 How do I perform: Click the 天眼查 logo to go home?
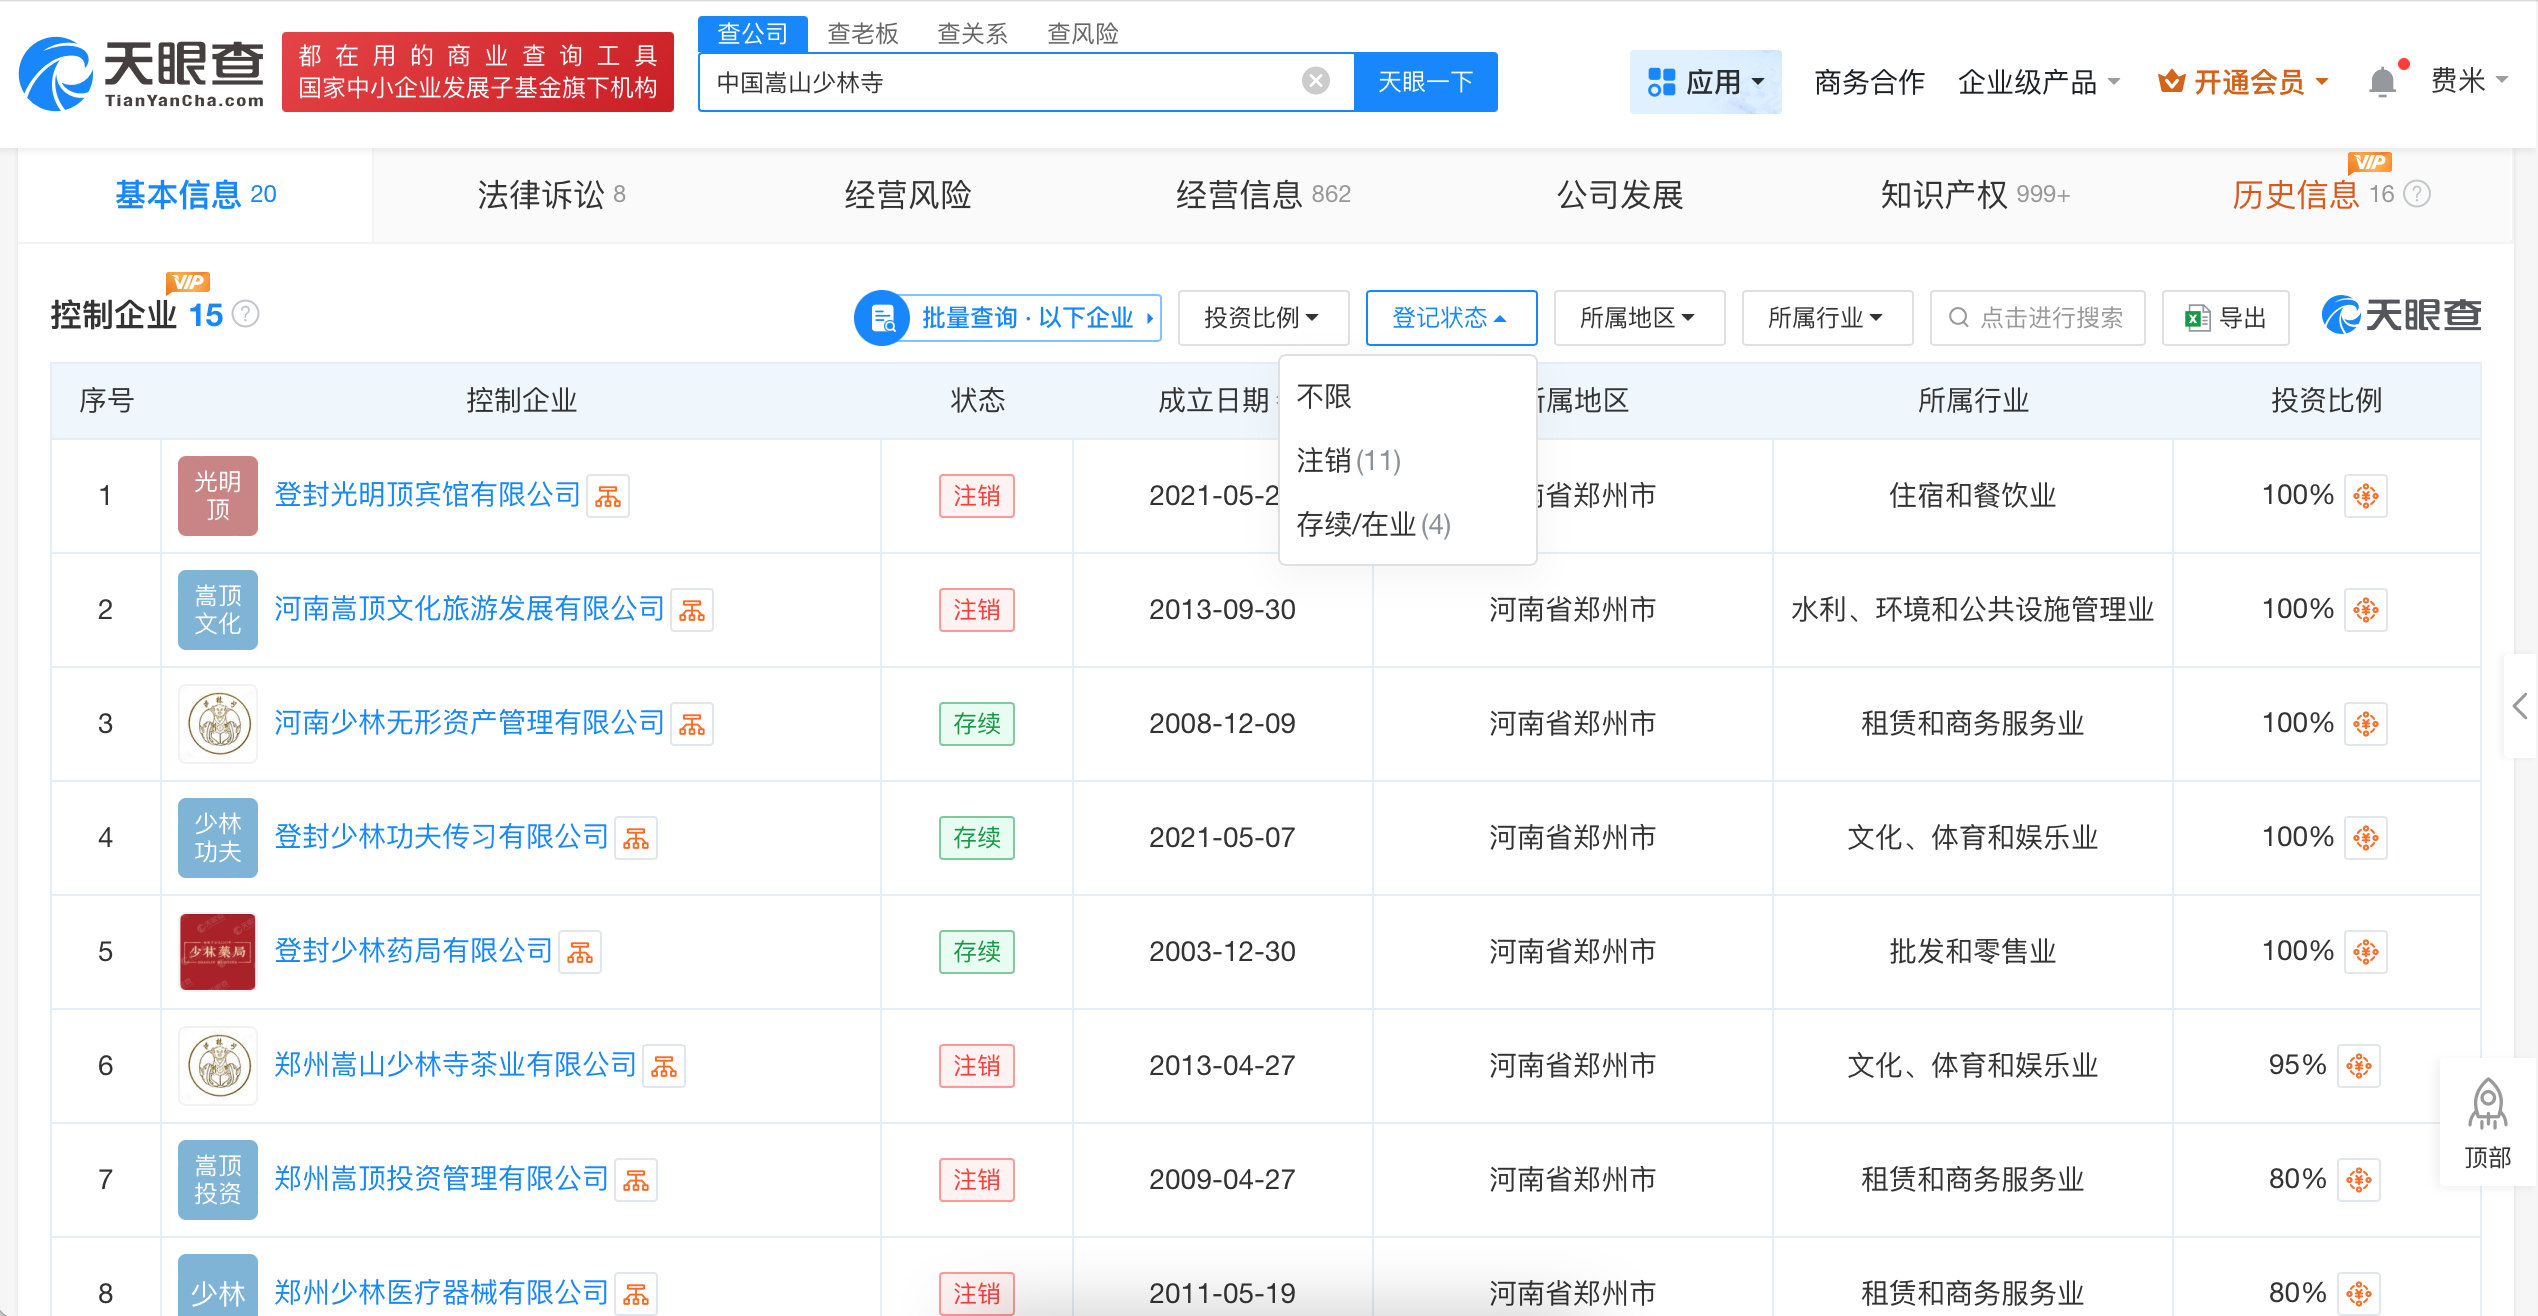point(142,73)
